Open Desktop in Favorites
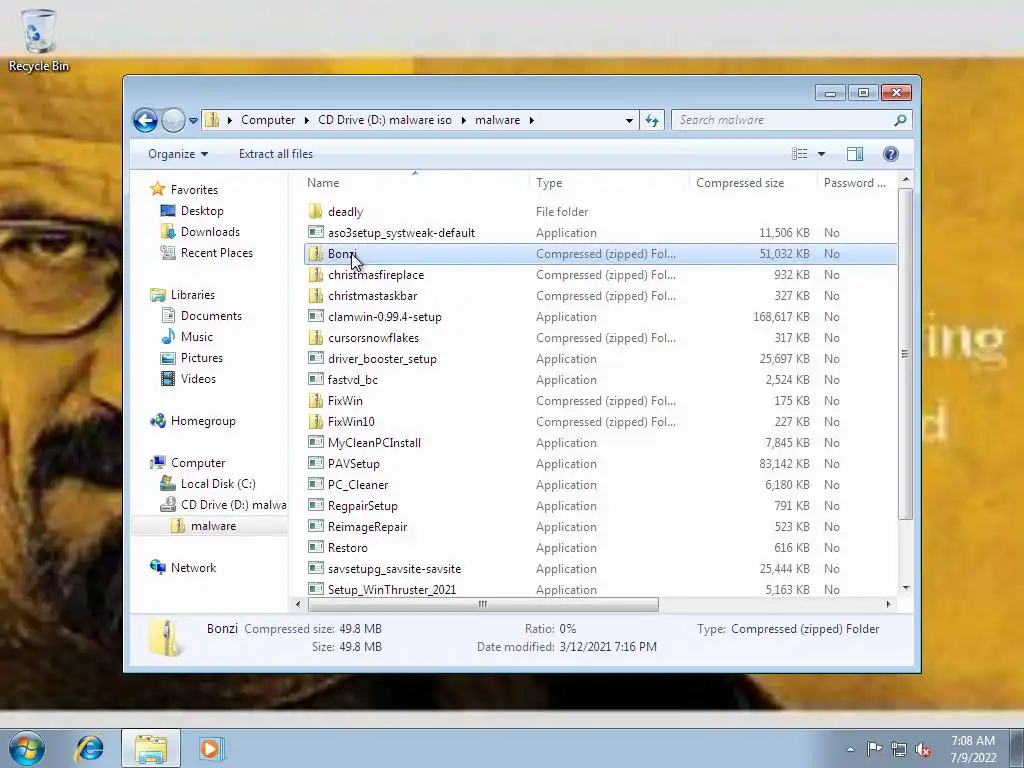This screenshot has width=1024, height=768. point(202,211)
